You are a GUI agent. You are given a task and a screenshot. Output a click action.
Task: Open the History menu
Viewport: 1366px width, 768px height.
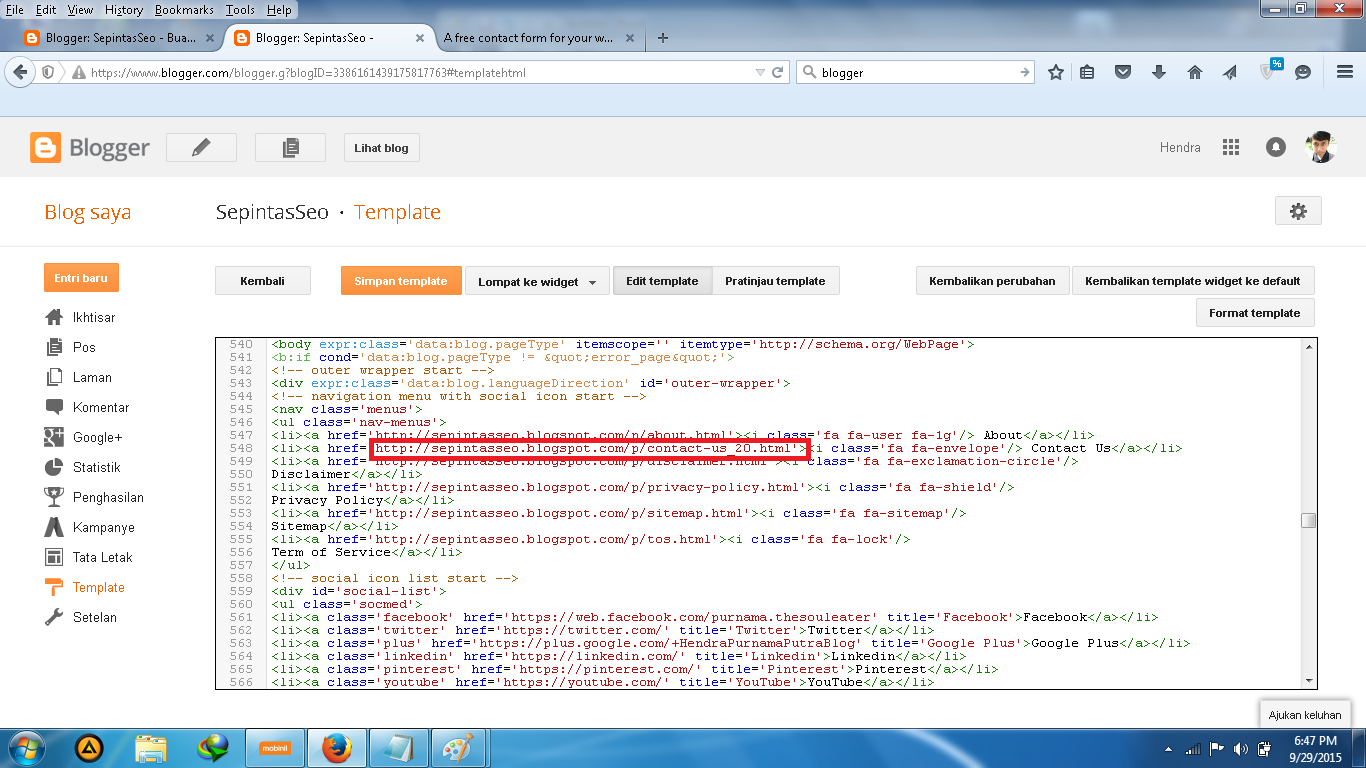(124, 10)
